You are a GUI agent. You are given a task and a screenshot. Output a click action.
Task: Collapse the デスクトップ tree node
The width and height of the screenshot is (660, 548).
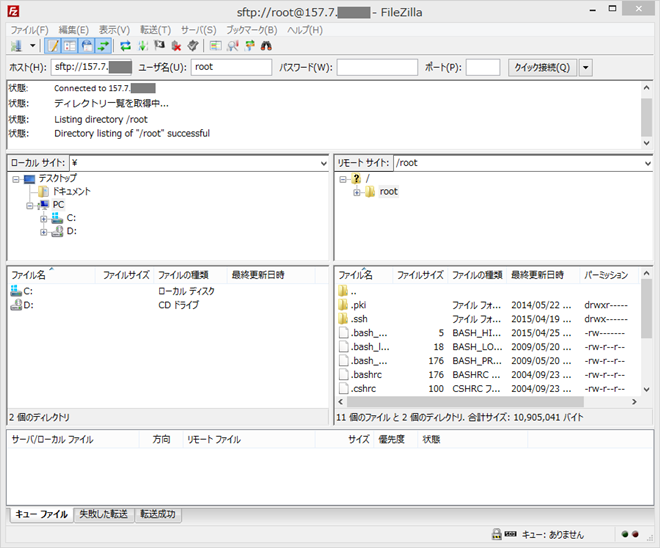(x=16, y=180)
